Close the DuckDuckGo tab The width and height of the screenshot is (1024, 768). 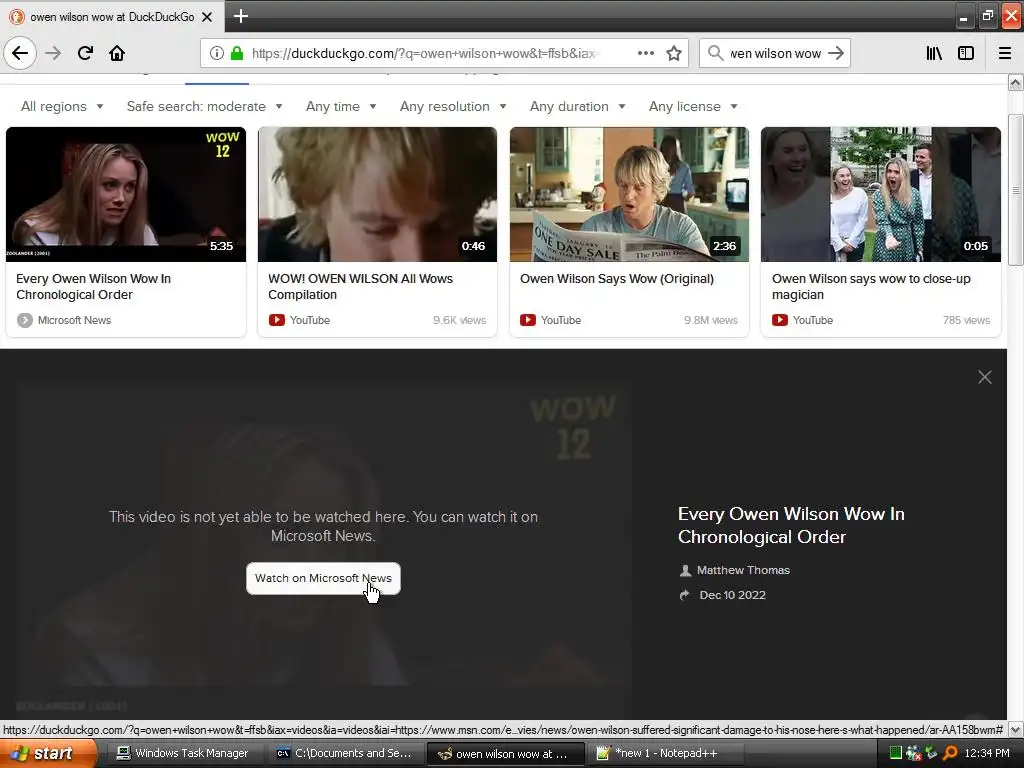tap(207, 17)
